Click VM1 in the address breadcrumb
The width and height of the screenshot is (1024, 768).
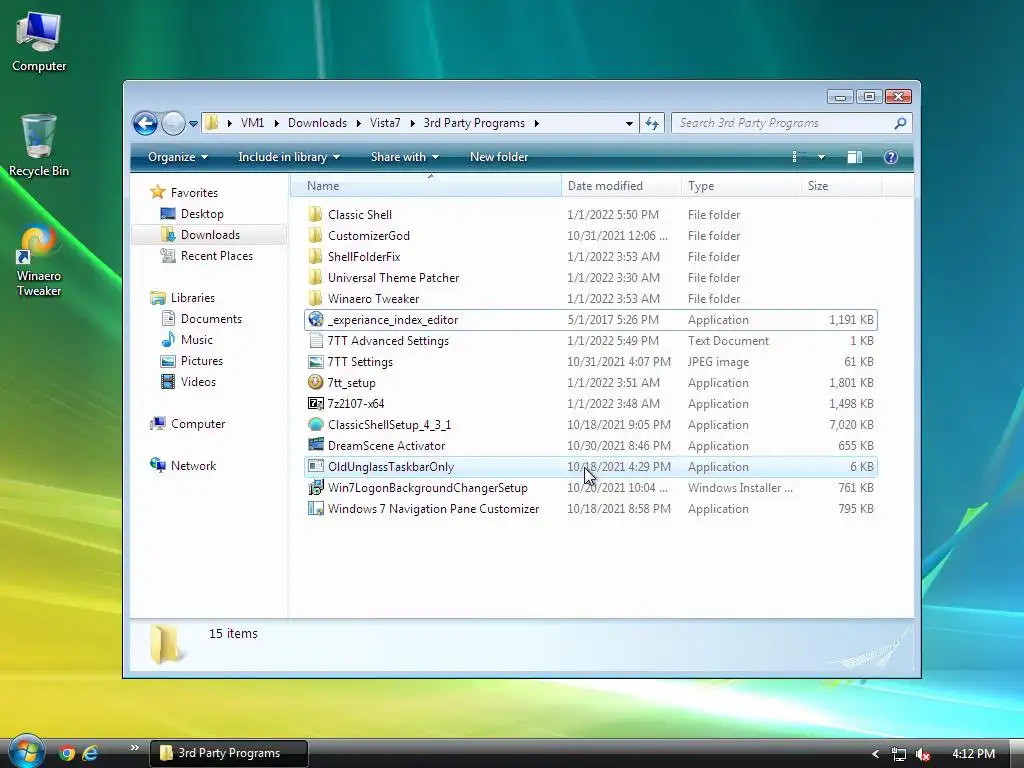click(252, 123)
